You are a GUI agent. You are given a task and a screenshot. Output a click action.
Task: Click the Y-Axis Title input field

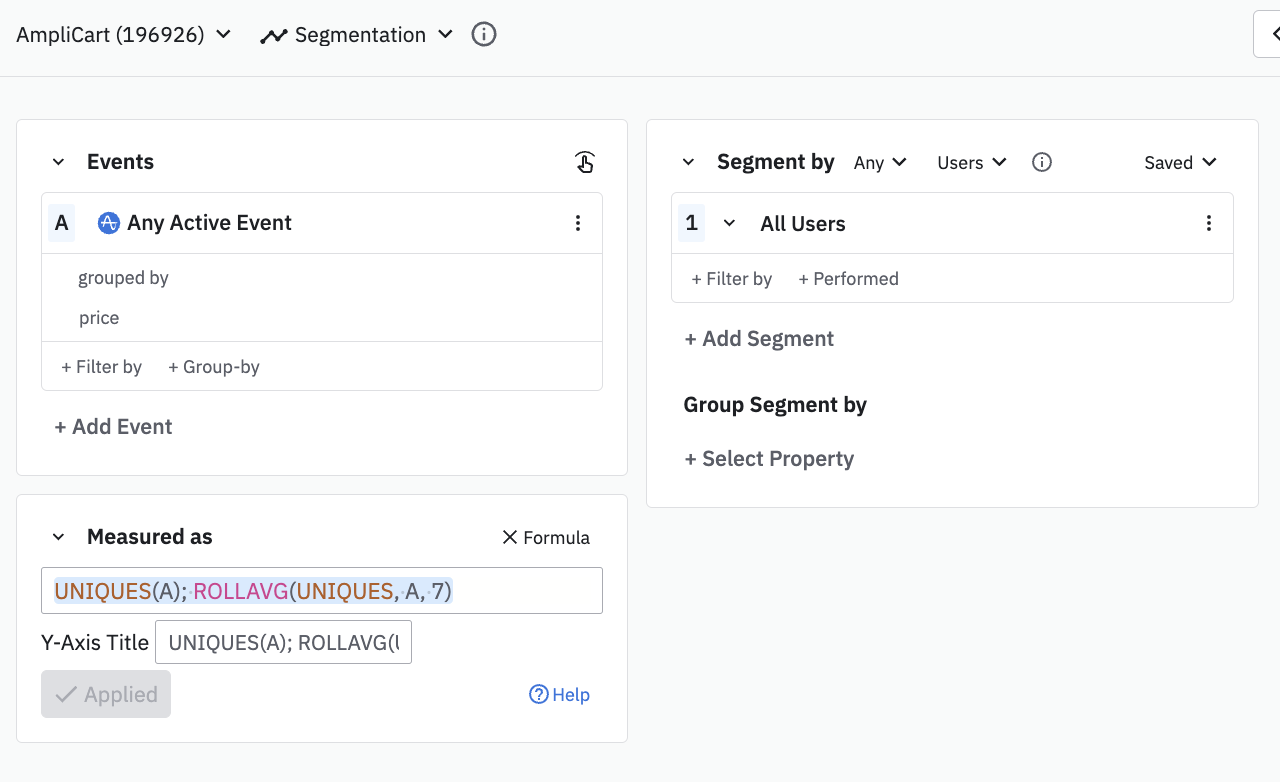coord(283,643)
